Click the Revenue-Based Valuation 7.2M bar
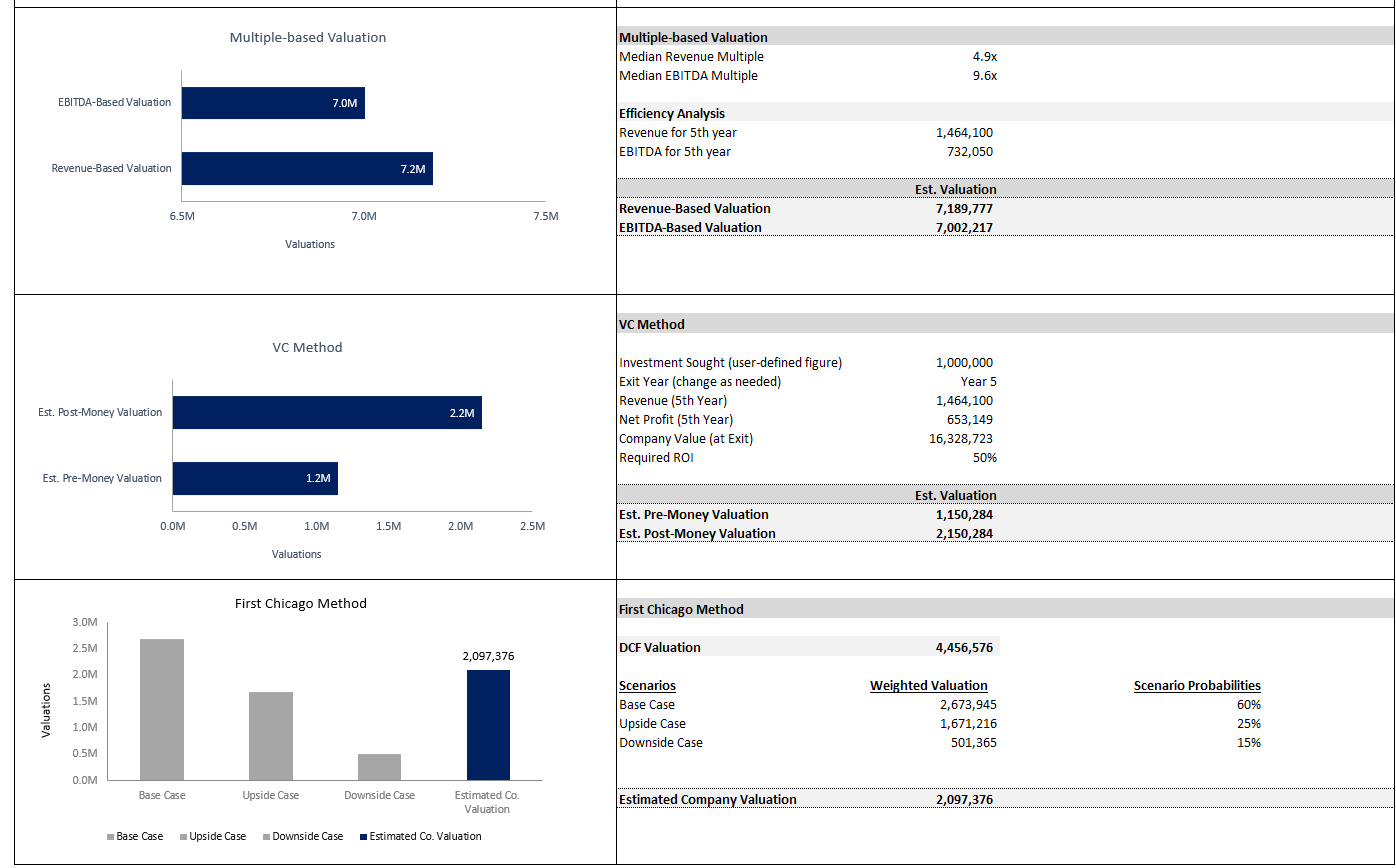The width and height of the screenshot is (1396, 868). coord(307,169)
